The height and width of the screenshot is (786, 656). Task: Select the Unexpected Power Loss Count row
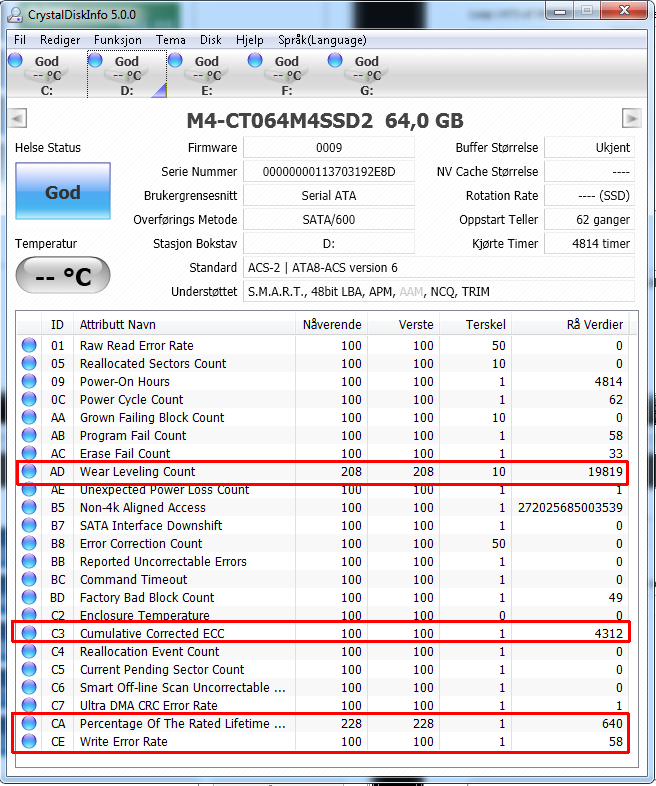point(323,490)
